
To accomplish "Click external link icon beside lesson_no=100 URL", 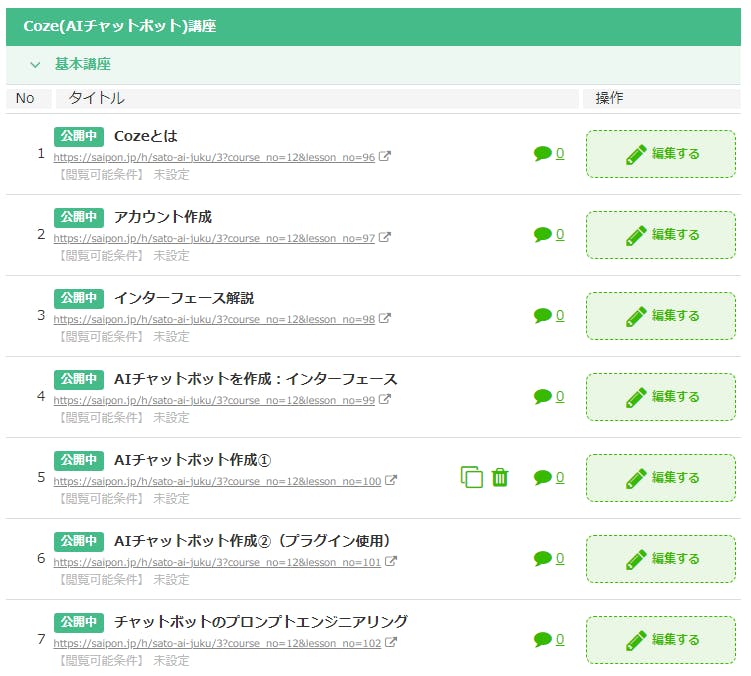I will tap(391, 481).
